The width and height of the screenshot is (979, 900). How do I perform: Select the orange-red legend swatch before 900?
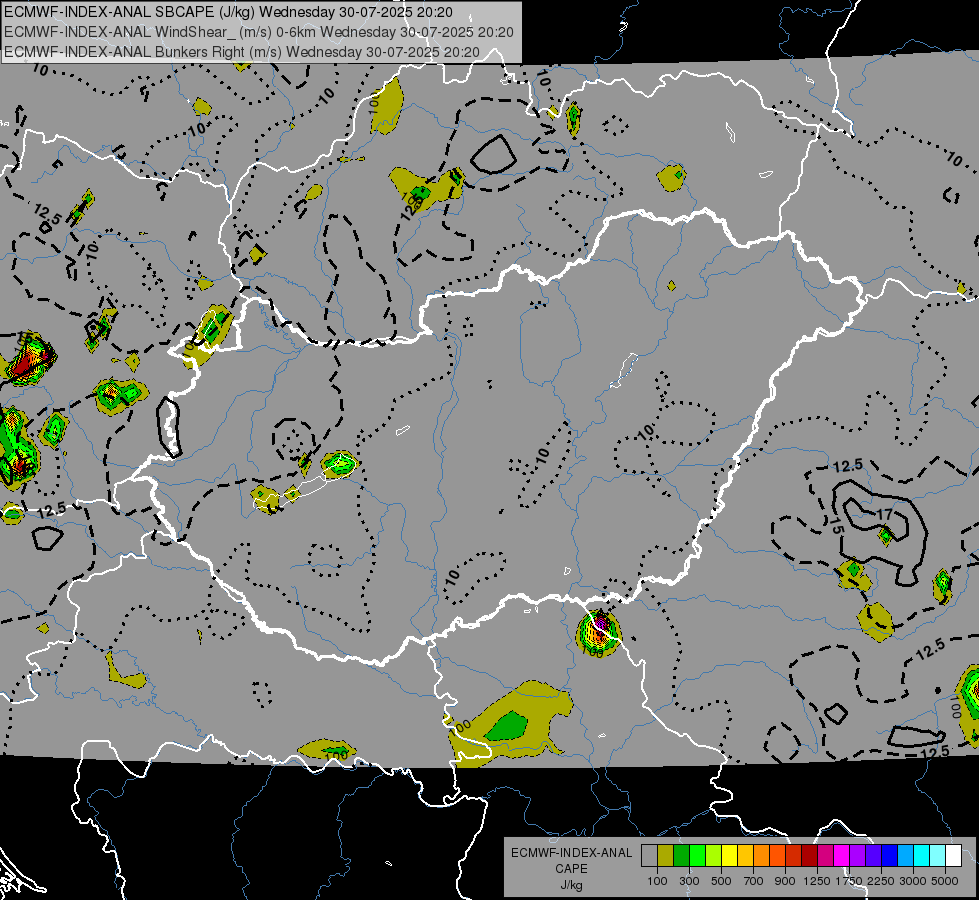777,856
